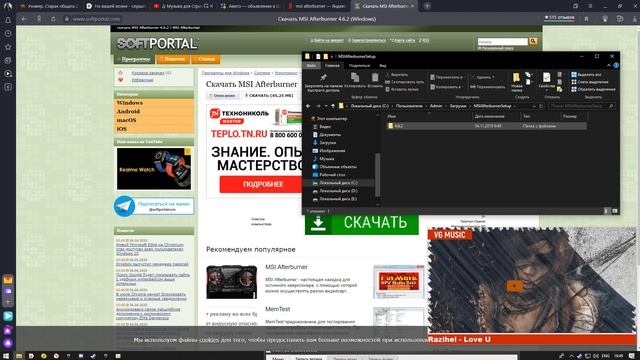Click Copy path (Скопировать путь) in Explorer
Image resolution: width=640 pixels, height=360 pixels.
(x=404, y=82)
